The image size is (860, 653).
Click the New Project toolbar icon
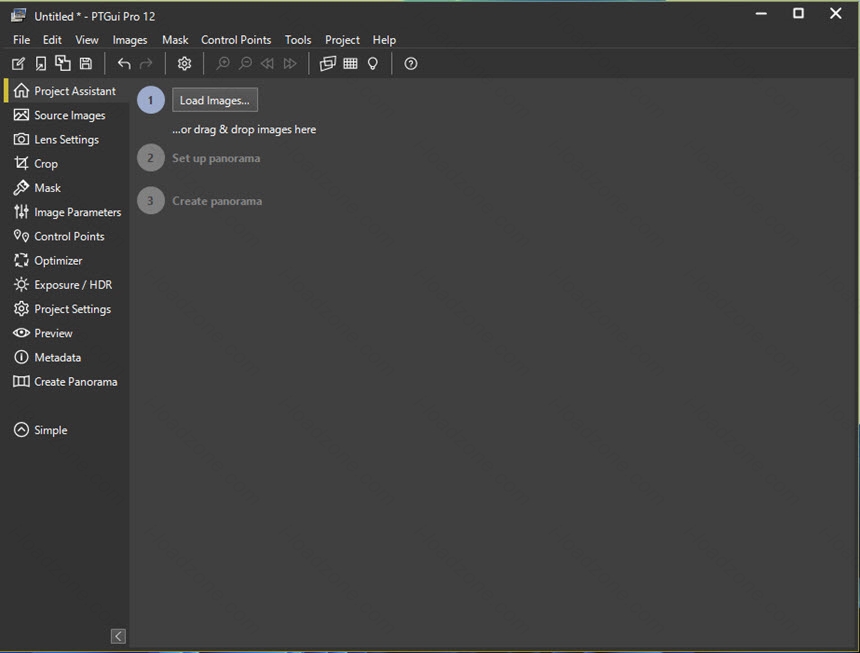coord(18,64)
